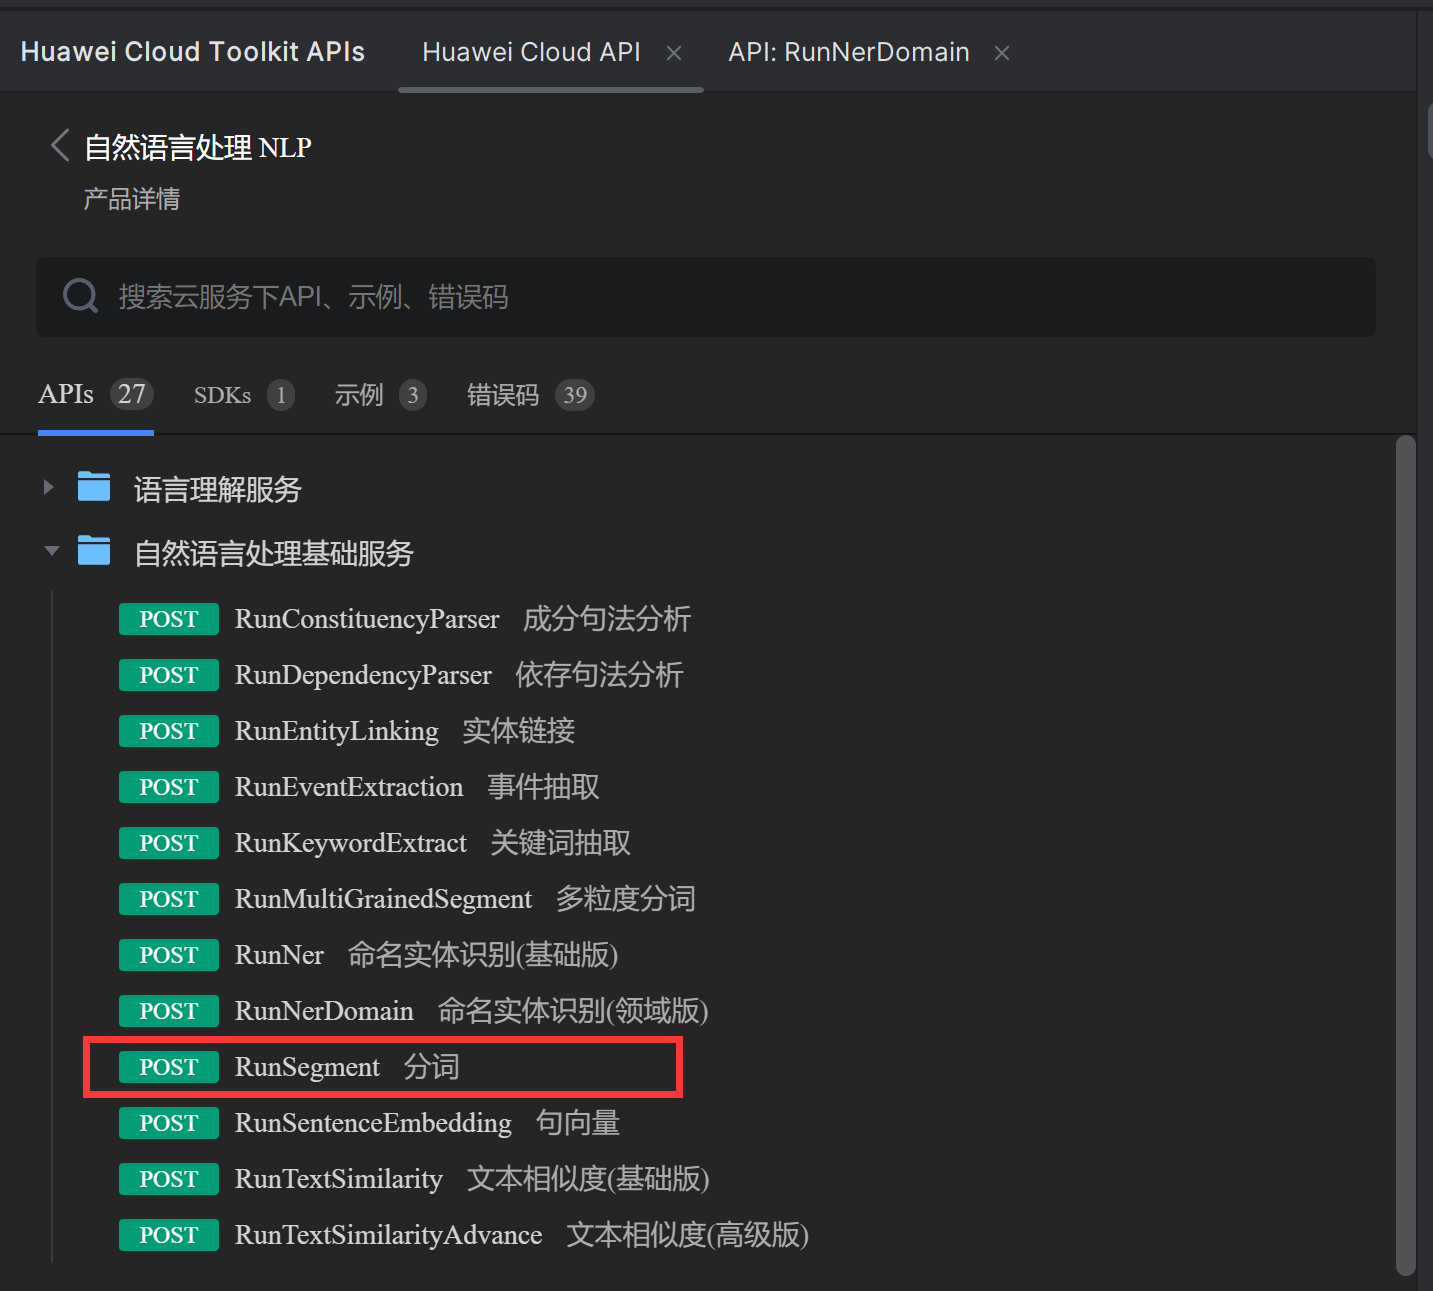
Task: Show the 错误码 tab
Action: tap(530, 395)
